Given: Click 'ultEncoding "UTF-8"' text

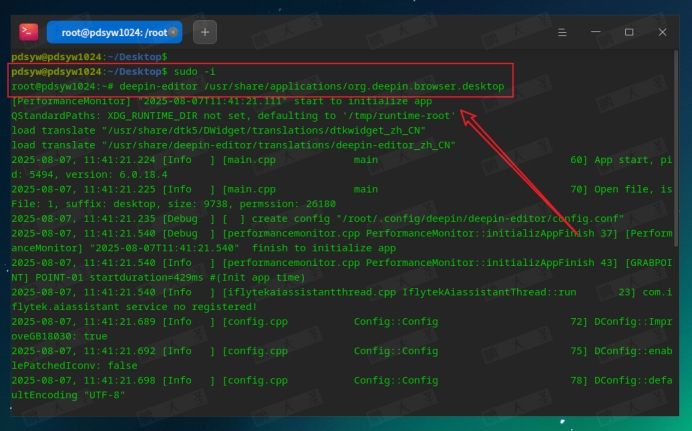Looking at the screenshot, I should pyautogui.click(x=68, y=395).
